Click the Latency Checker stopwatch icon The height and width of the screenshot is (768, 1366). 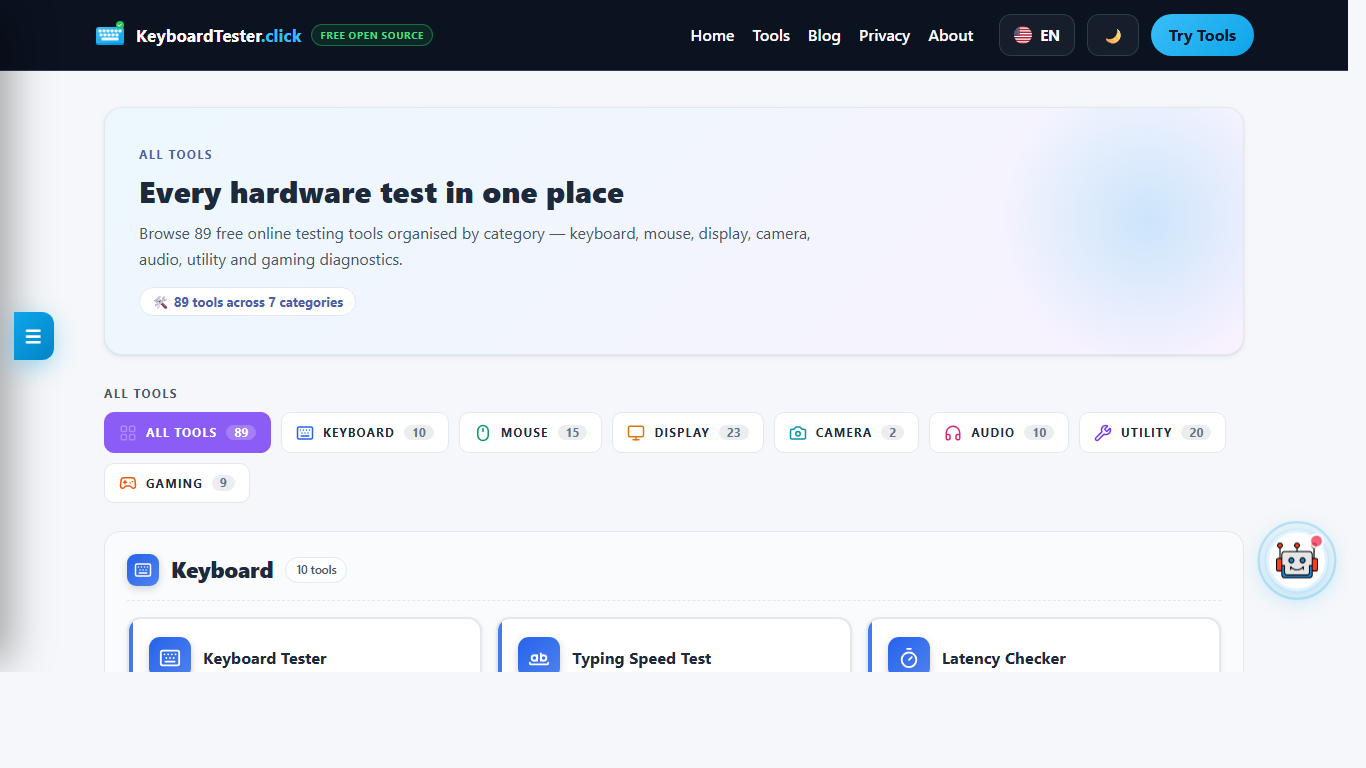coord(909,657)
